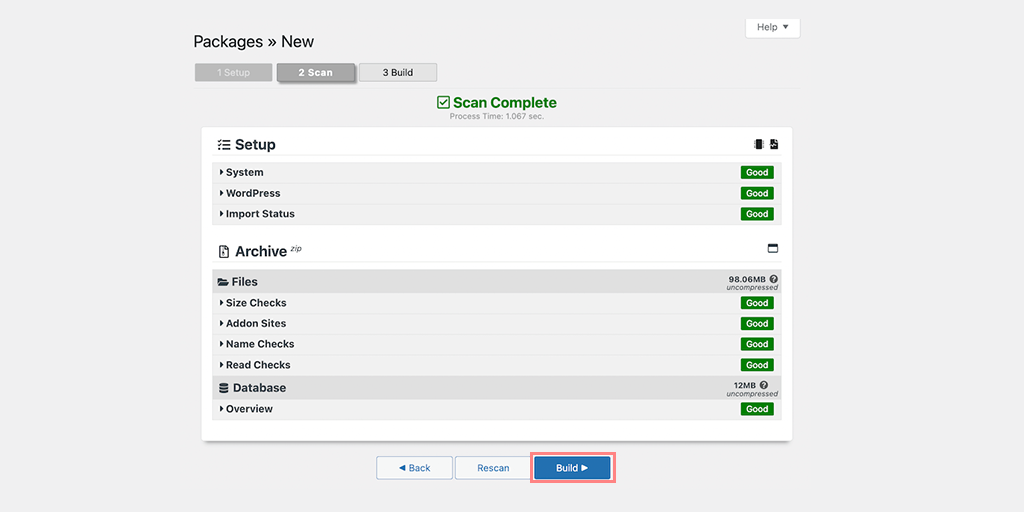Click the Good badge for Overview
1024x512 pixels.
757,409
